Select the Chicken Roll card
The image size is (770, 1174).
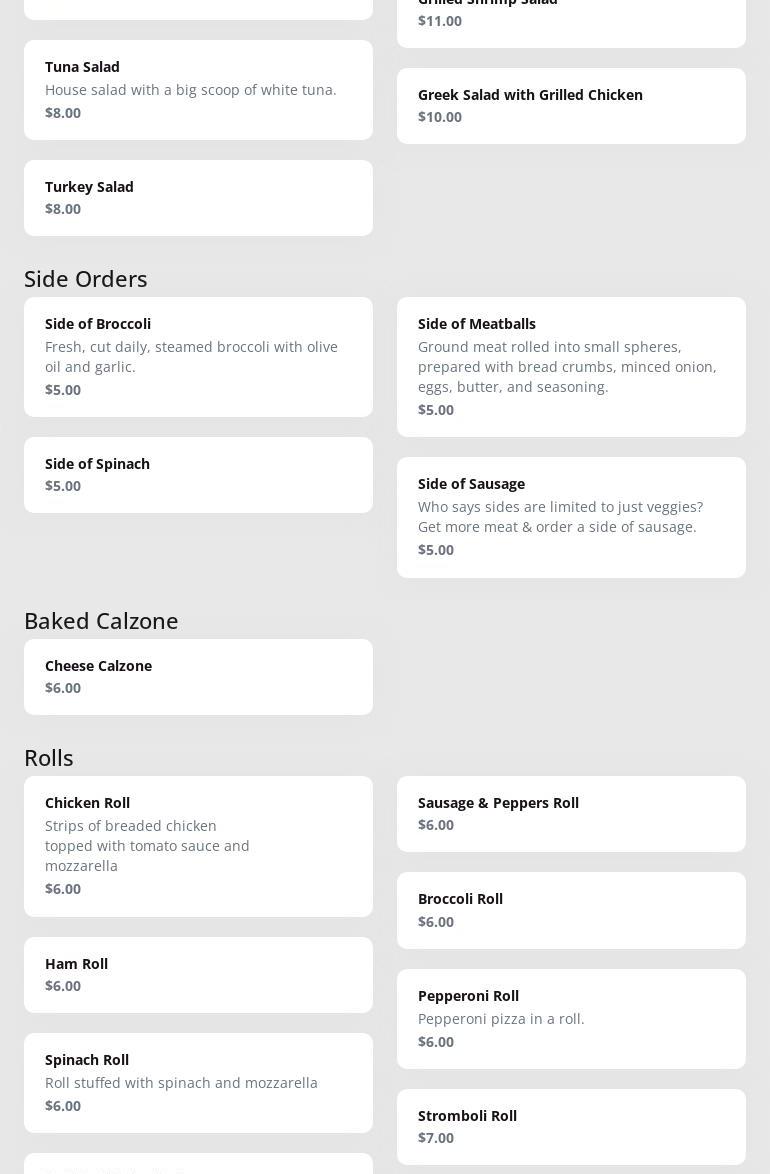pos(198,845)
